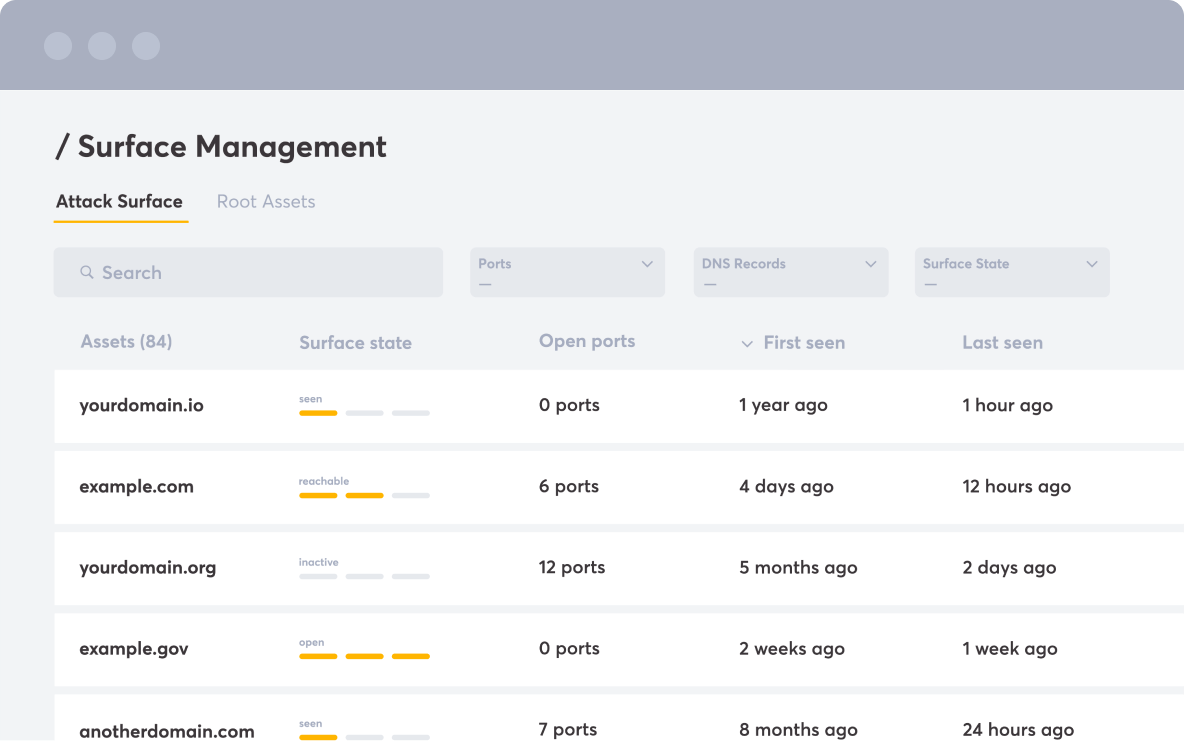Open the DNS Records filter dropdown

coord(791,272)
